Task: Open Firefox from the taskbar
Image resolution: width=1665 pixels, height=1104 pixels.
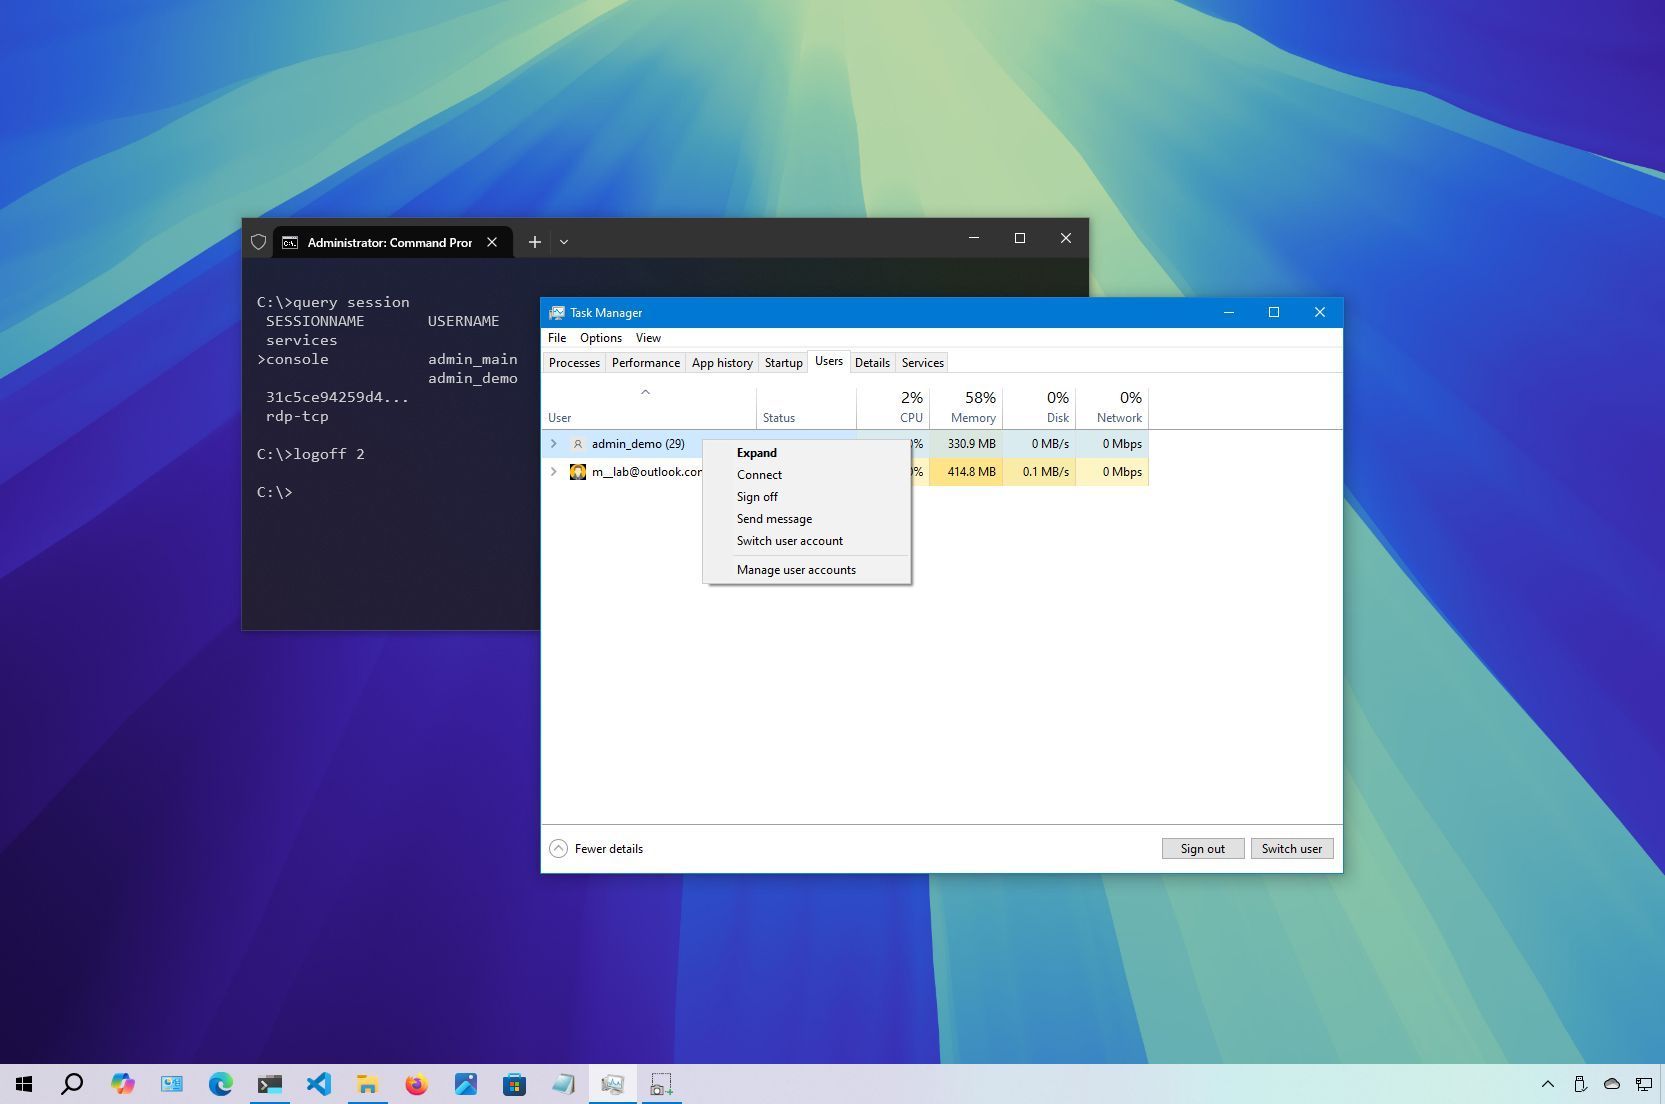Action: click(x=417, y=1084)
